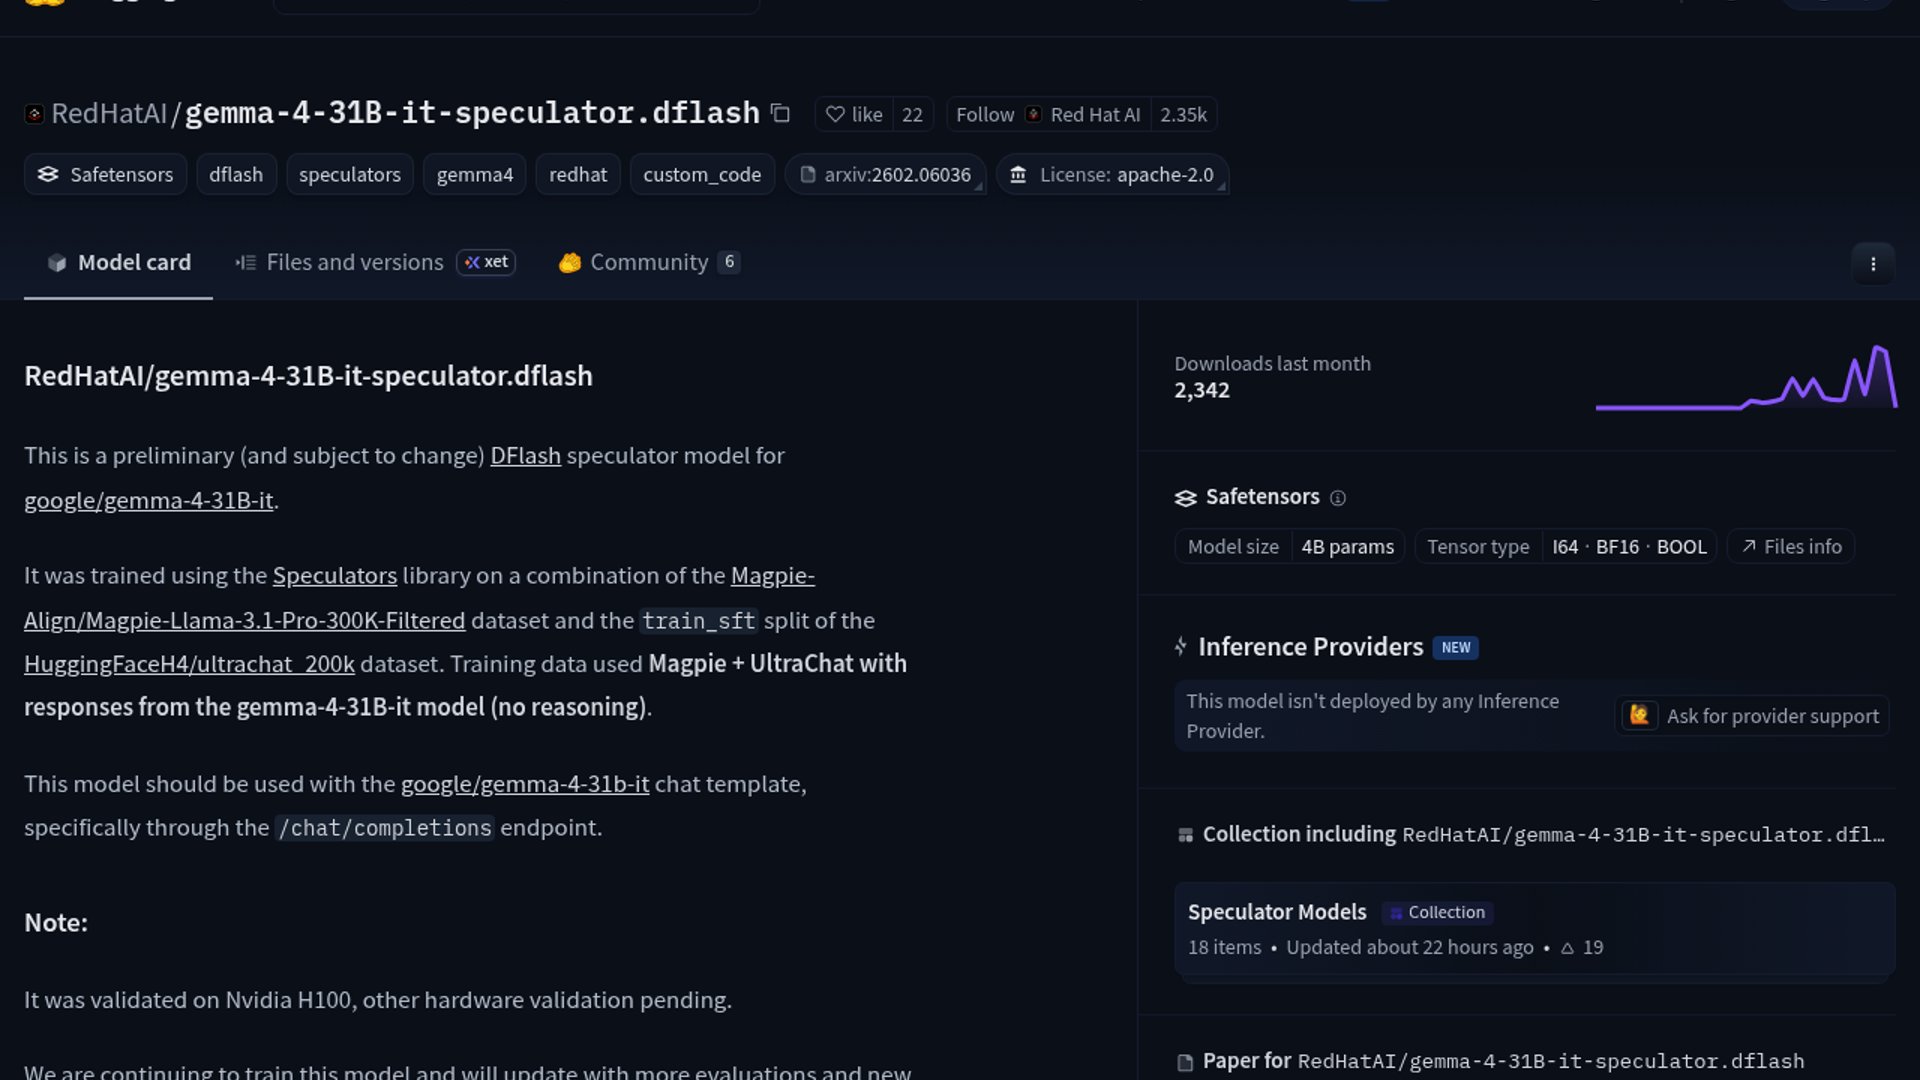Select the Safetensors tag

(105, 175)
